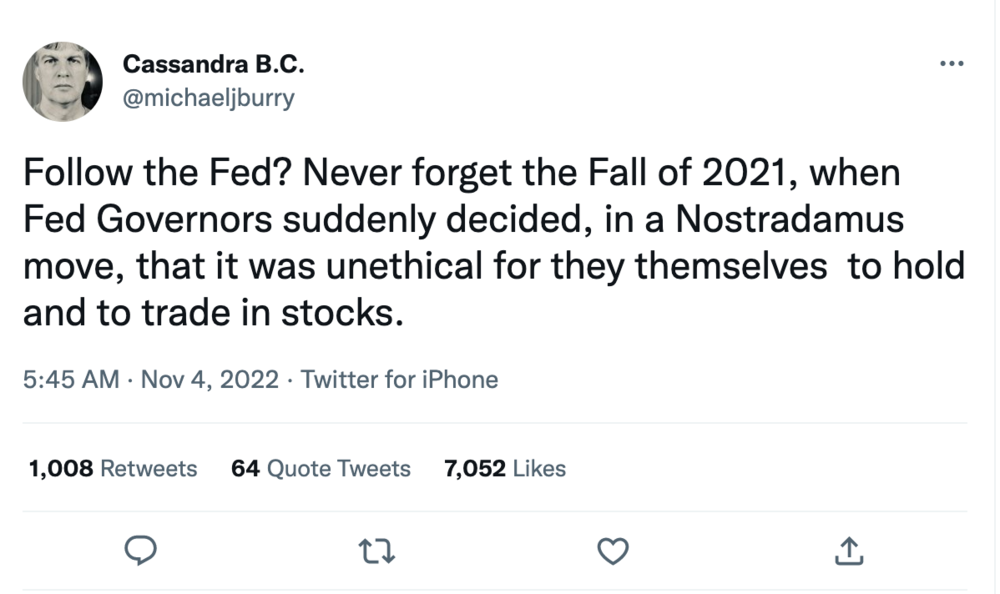Click the 'Retweets' label next to 1,008
Viewport: 1000px width, 594px height.
149,468
